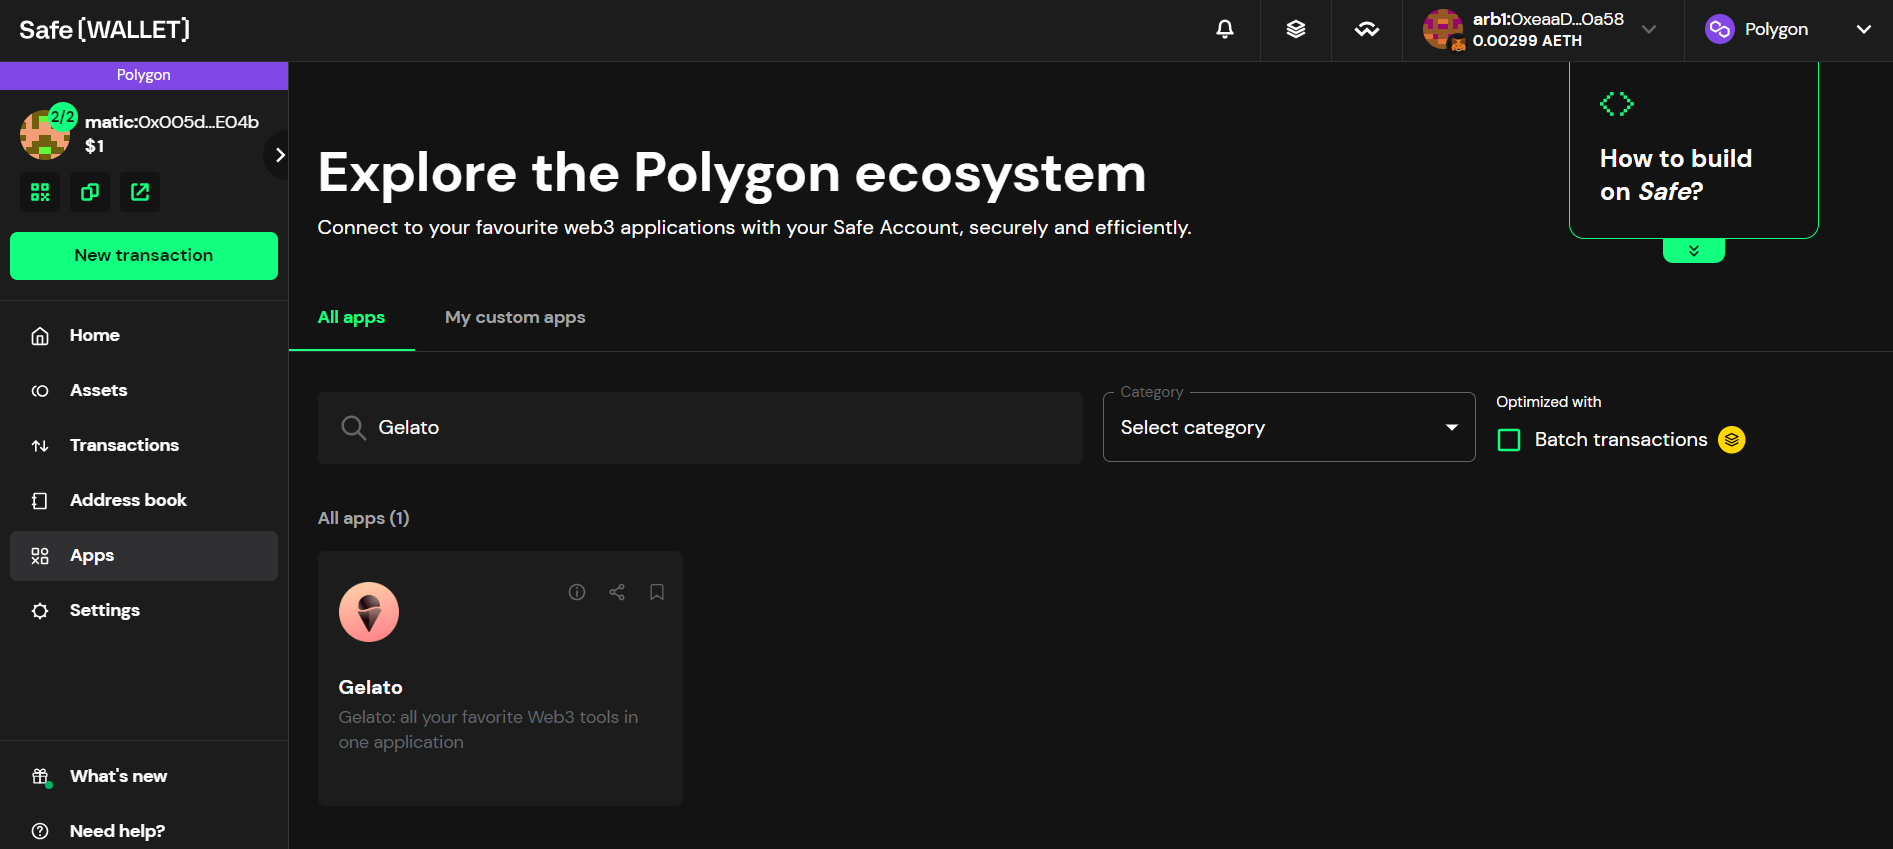Click the connected wallet avatar
This screenshot has height=849, width=1893.
[x=1443, y=29]
